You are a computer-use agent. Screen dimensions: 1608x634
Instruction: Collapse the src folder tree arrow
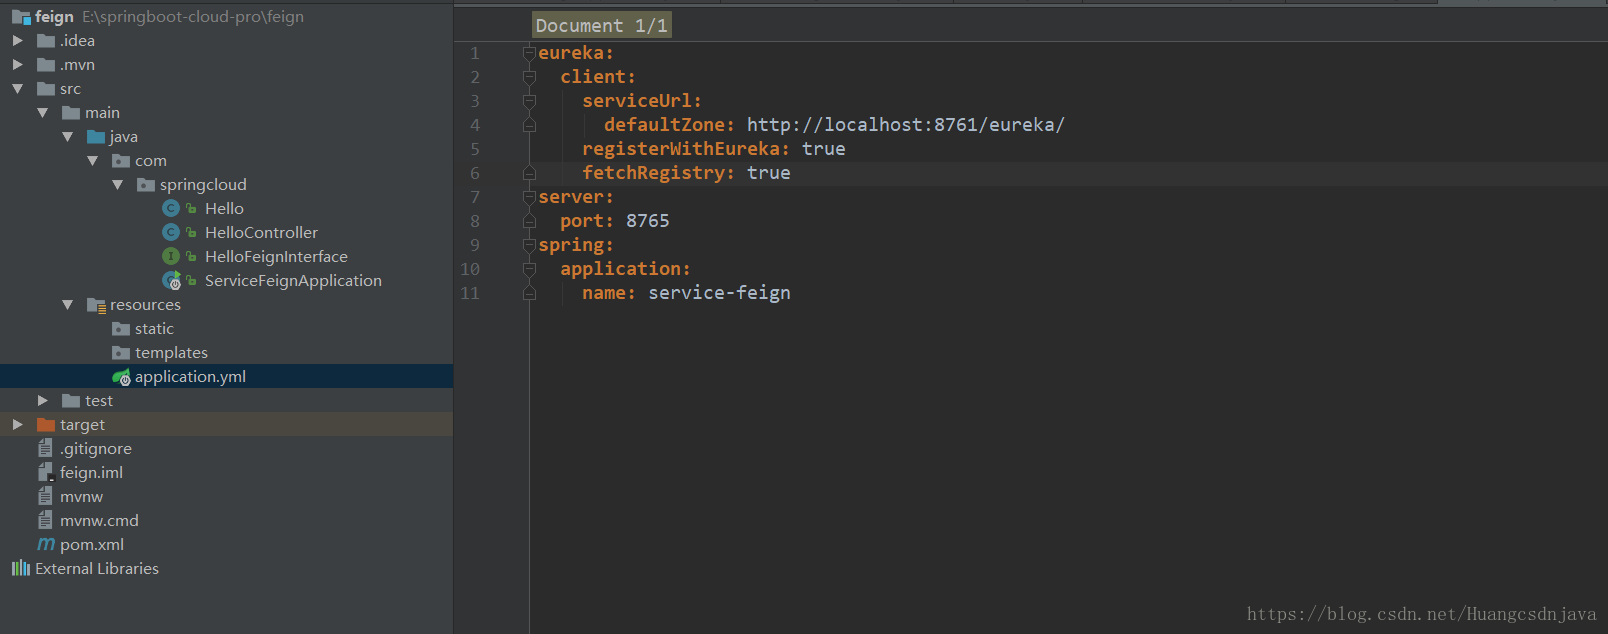pos(17,88)
